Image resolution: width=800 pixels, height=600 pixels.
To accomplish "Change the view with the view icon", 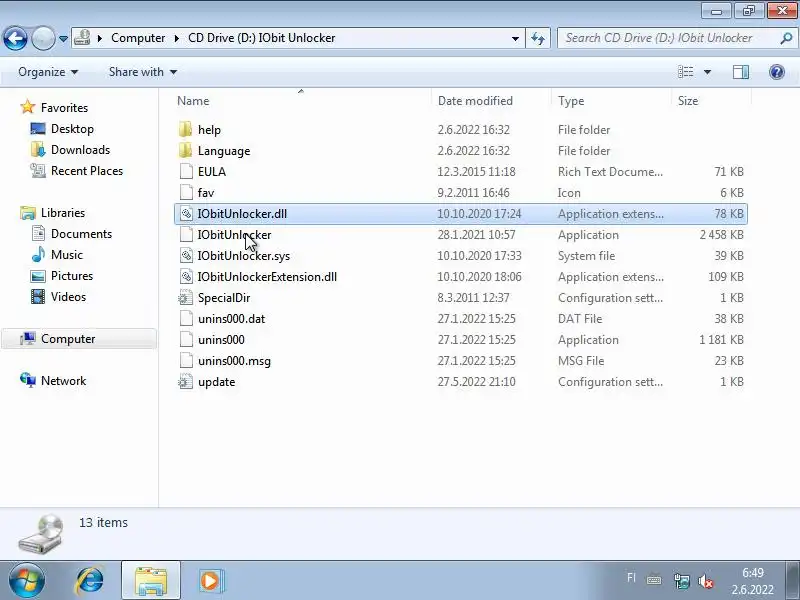I will [686, 72].
